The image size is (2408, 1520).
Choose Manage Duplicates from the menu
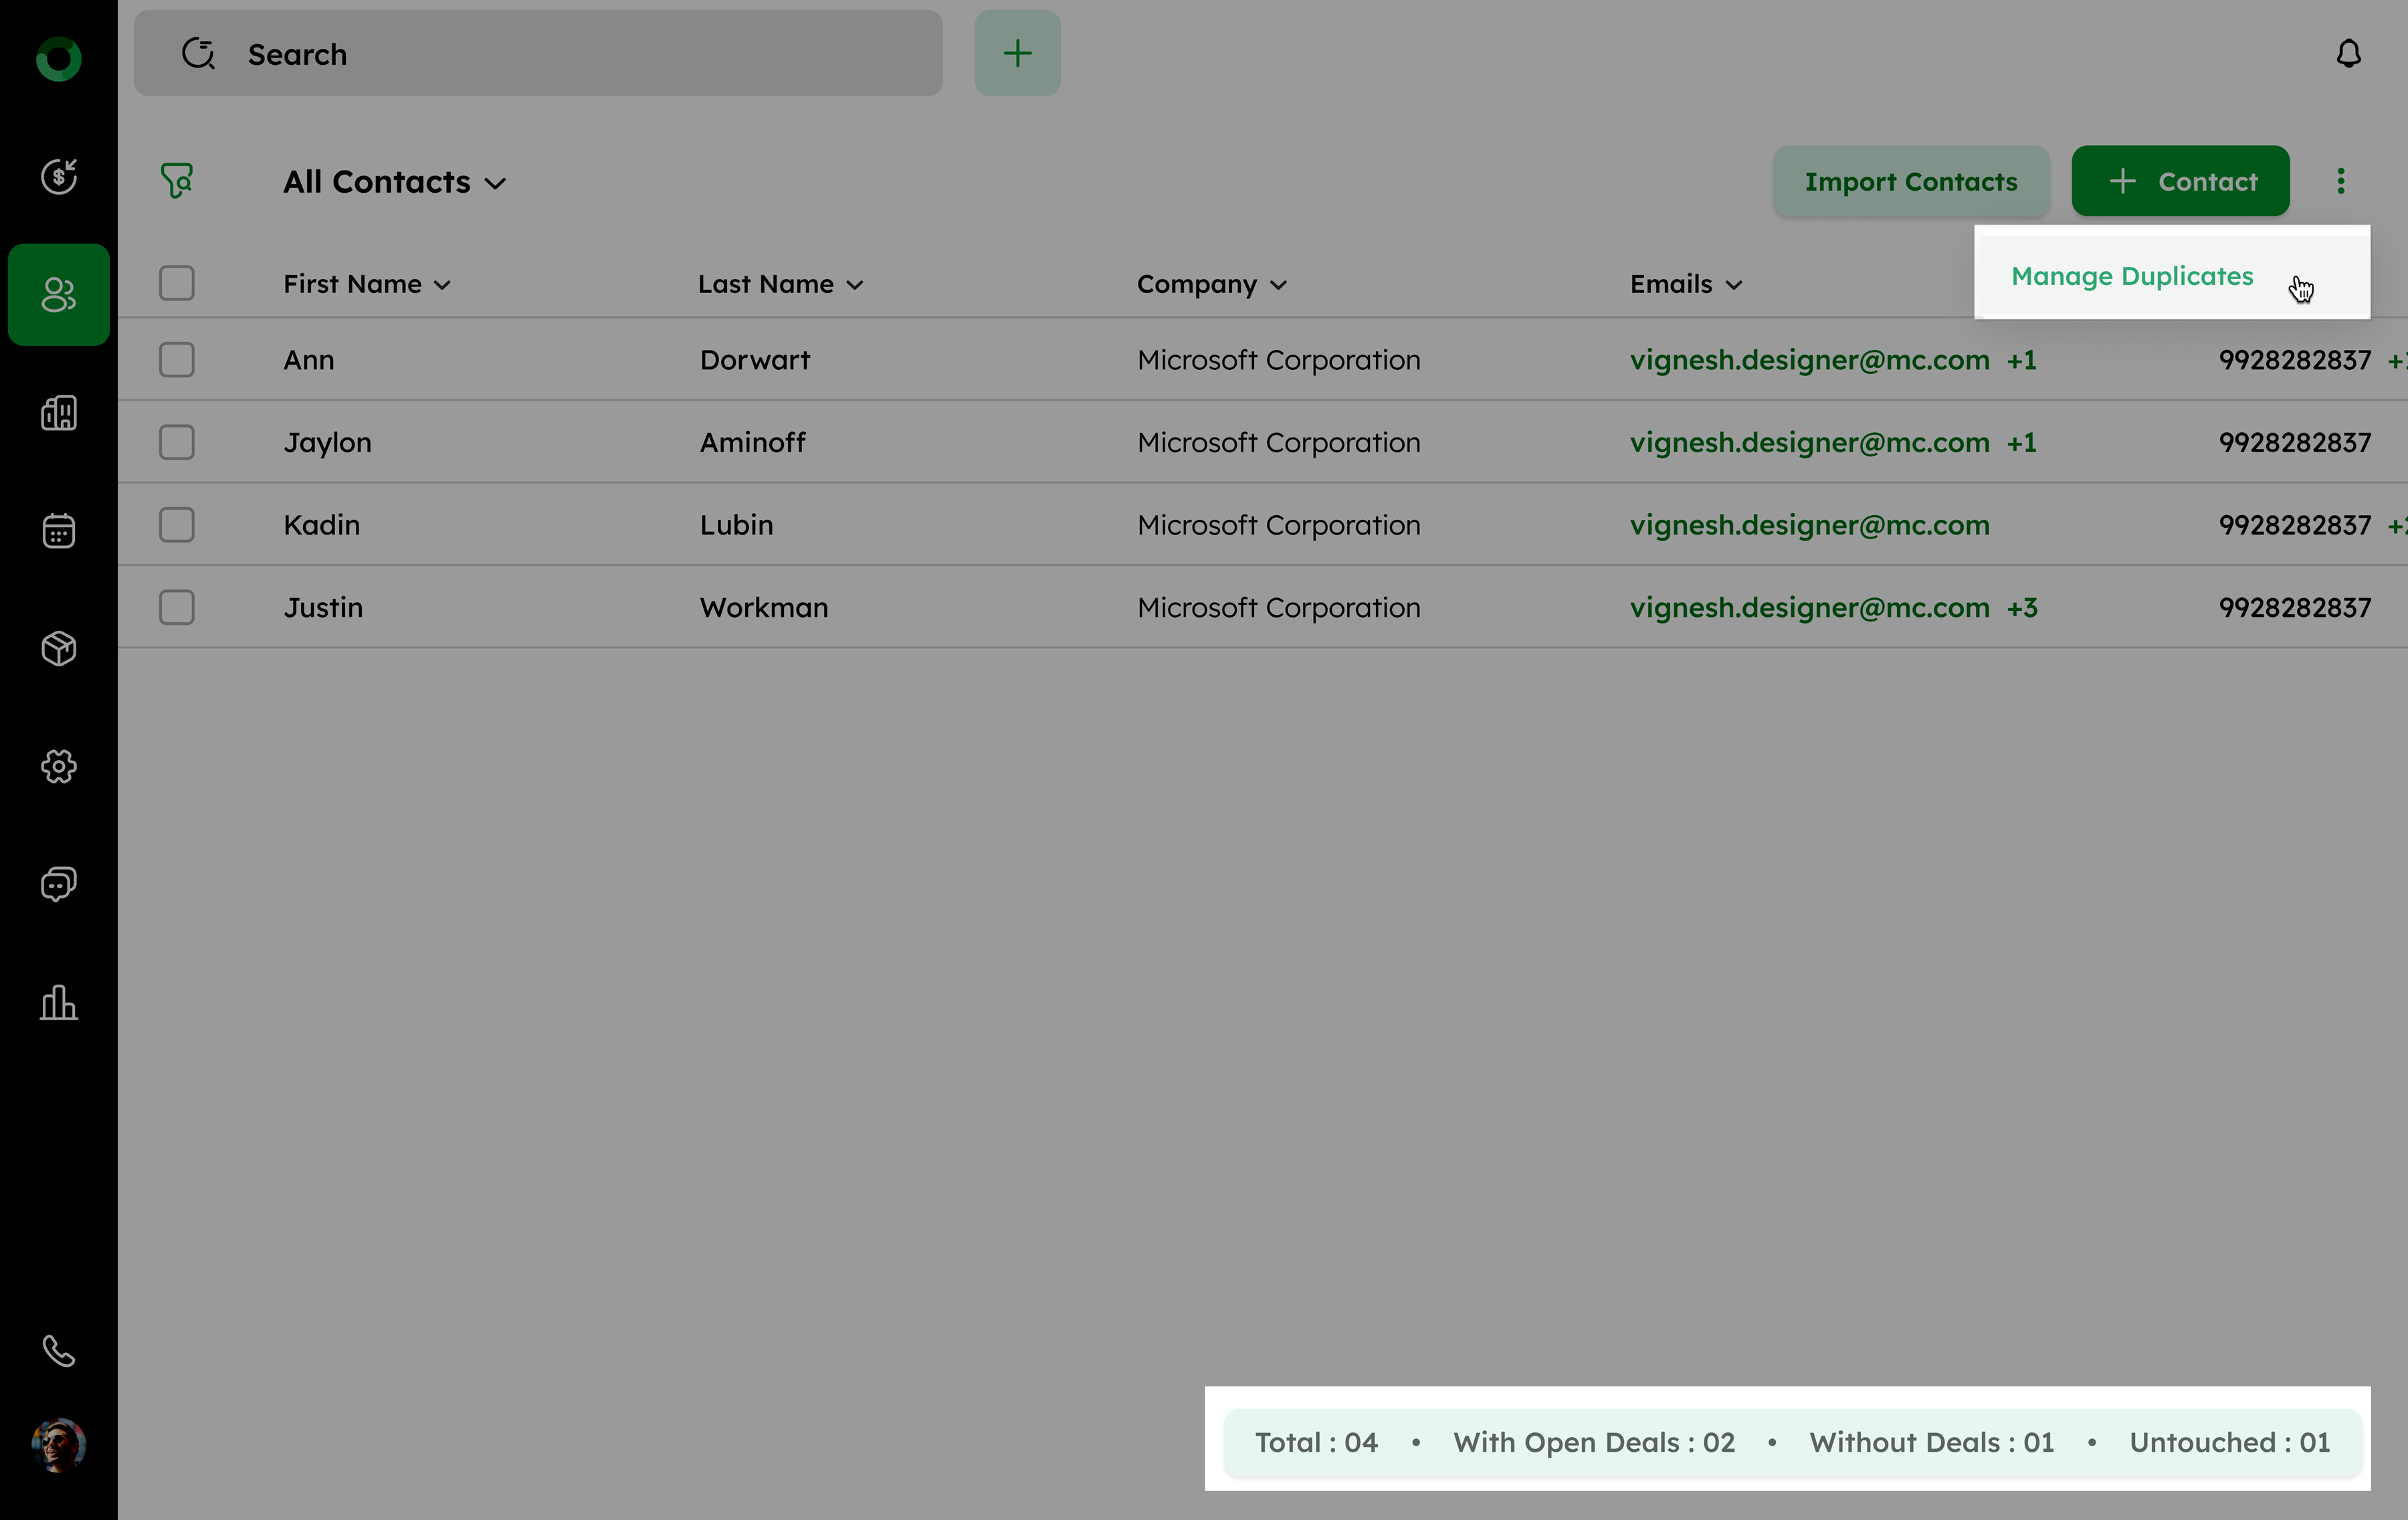[2132, 276]
